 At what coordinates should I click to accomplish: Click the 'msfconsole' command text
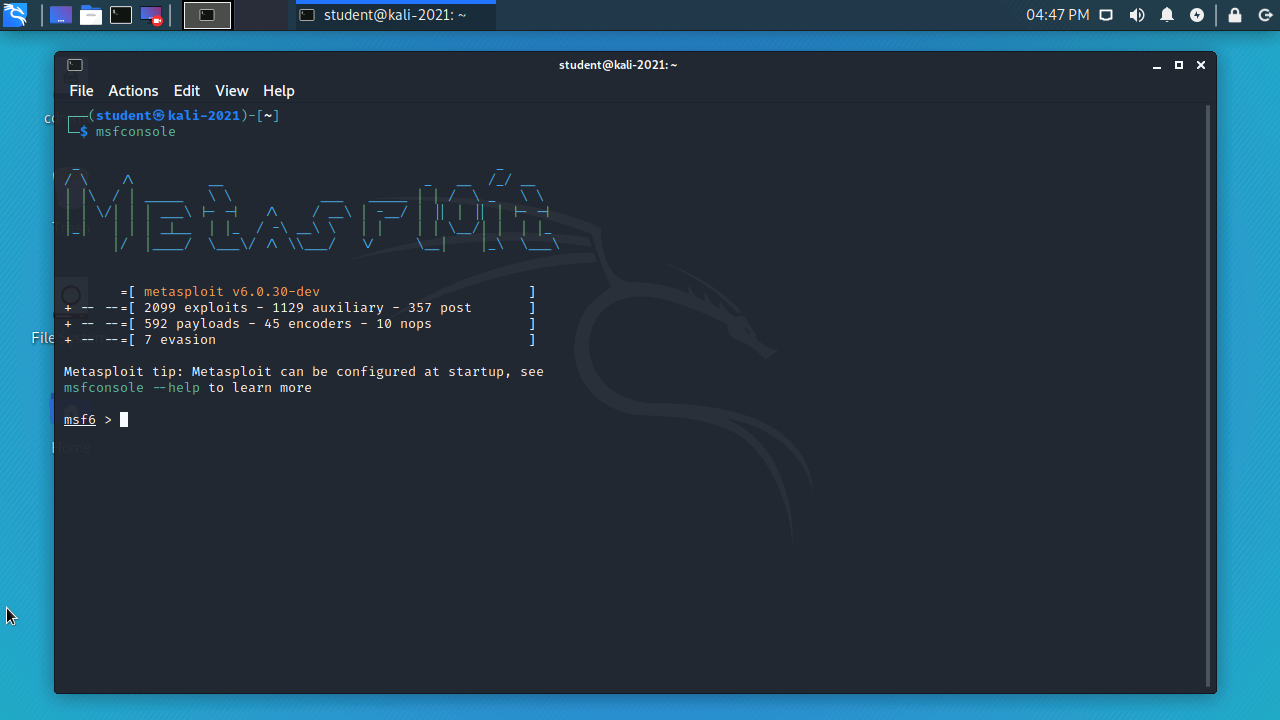click(136, 132)
